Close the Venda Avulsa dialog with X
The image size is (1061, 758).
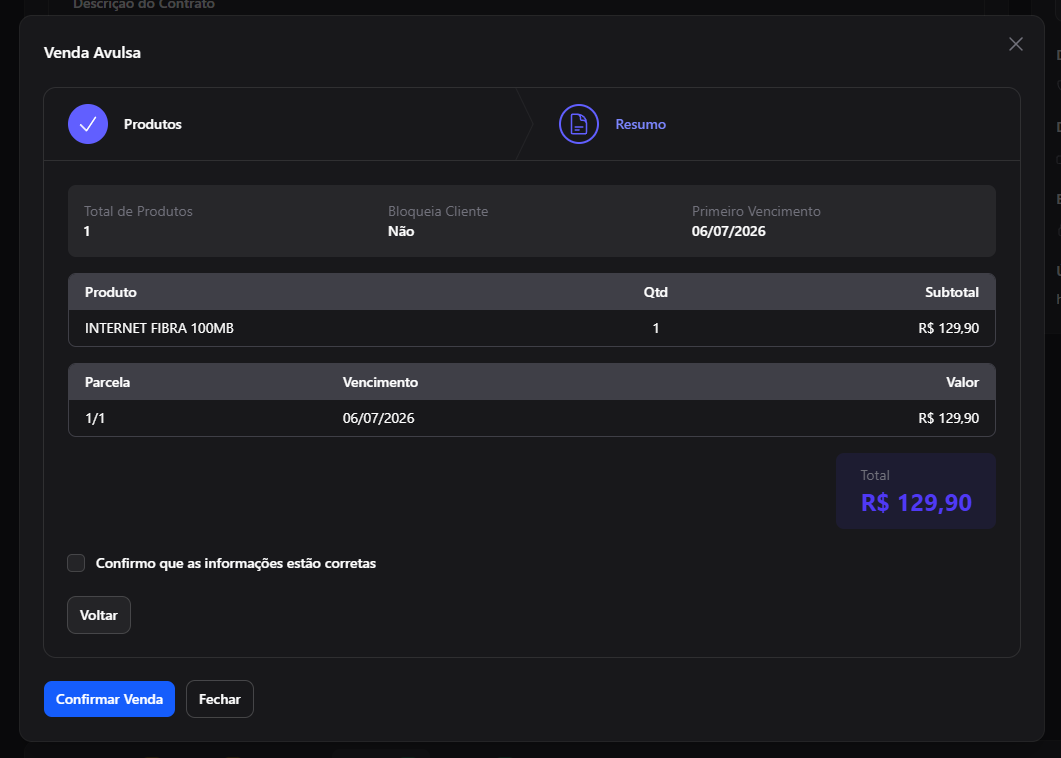point(1016,44)
